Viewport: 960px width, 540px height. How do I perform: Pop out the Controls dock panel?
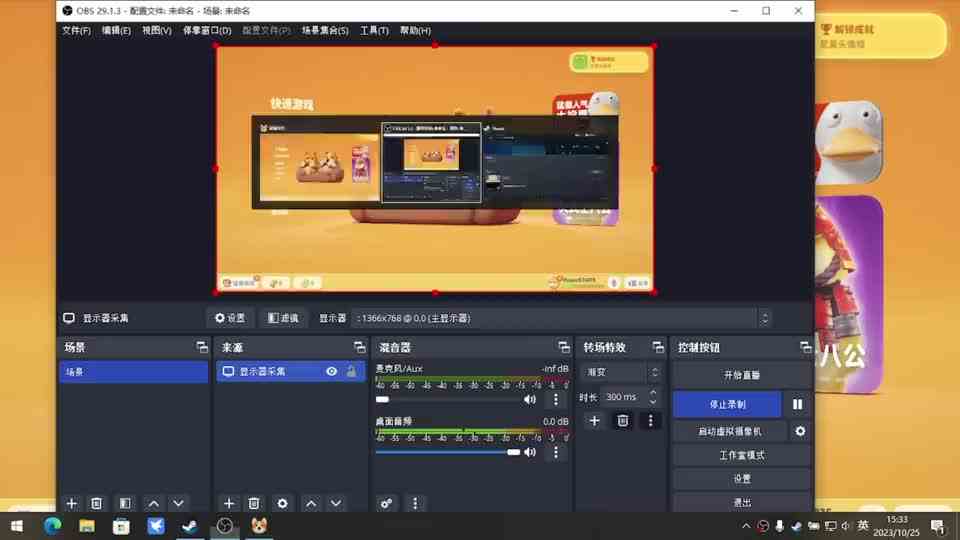pyautogui.click(x=806, y=347)
